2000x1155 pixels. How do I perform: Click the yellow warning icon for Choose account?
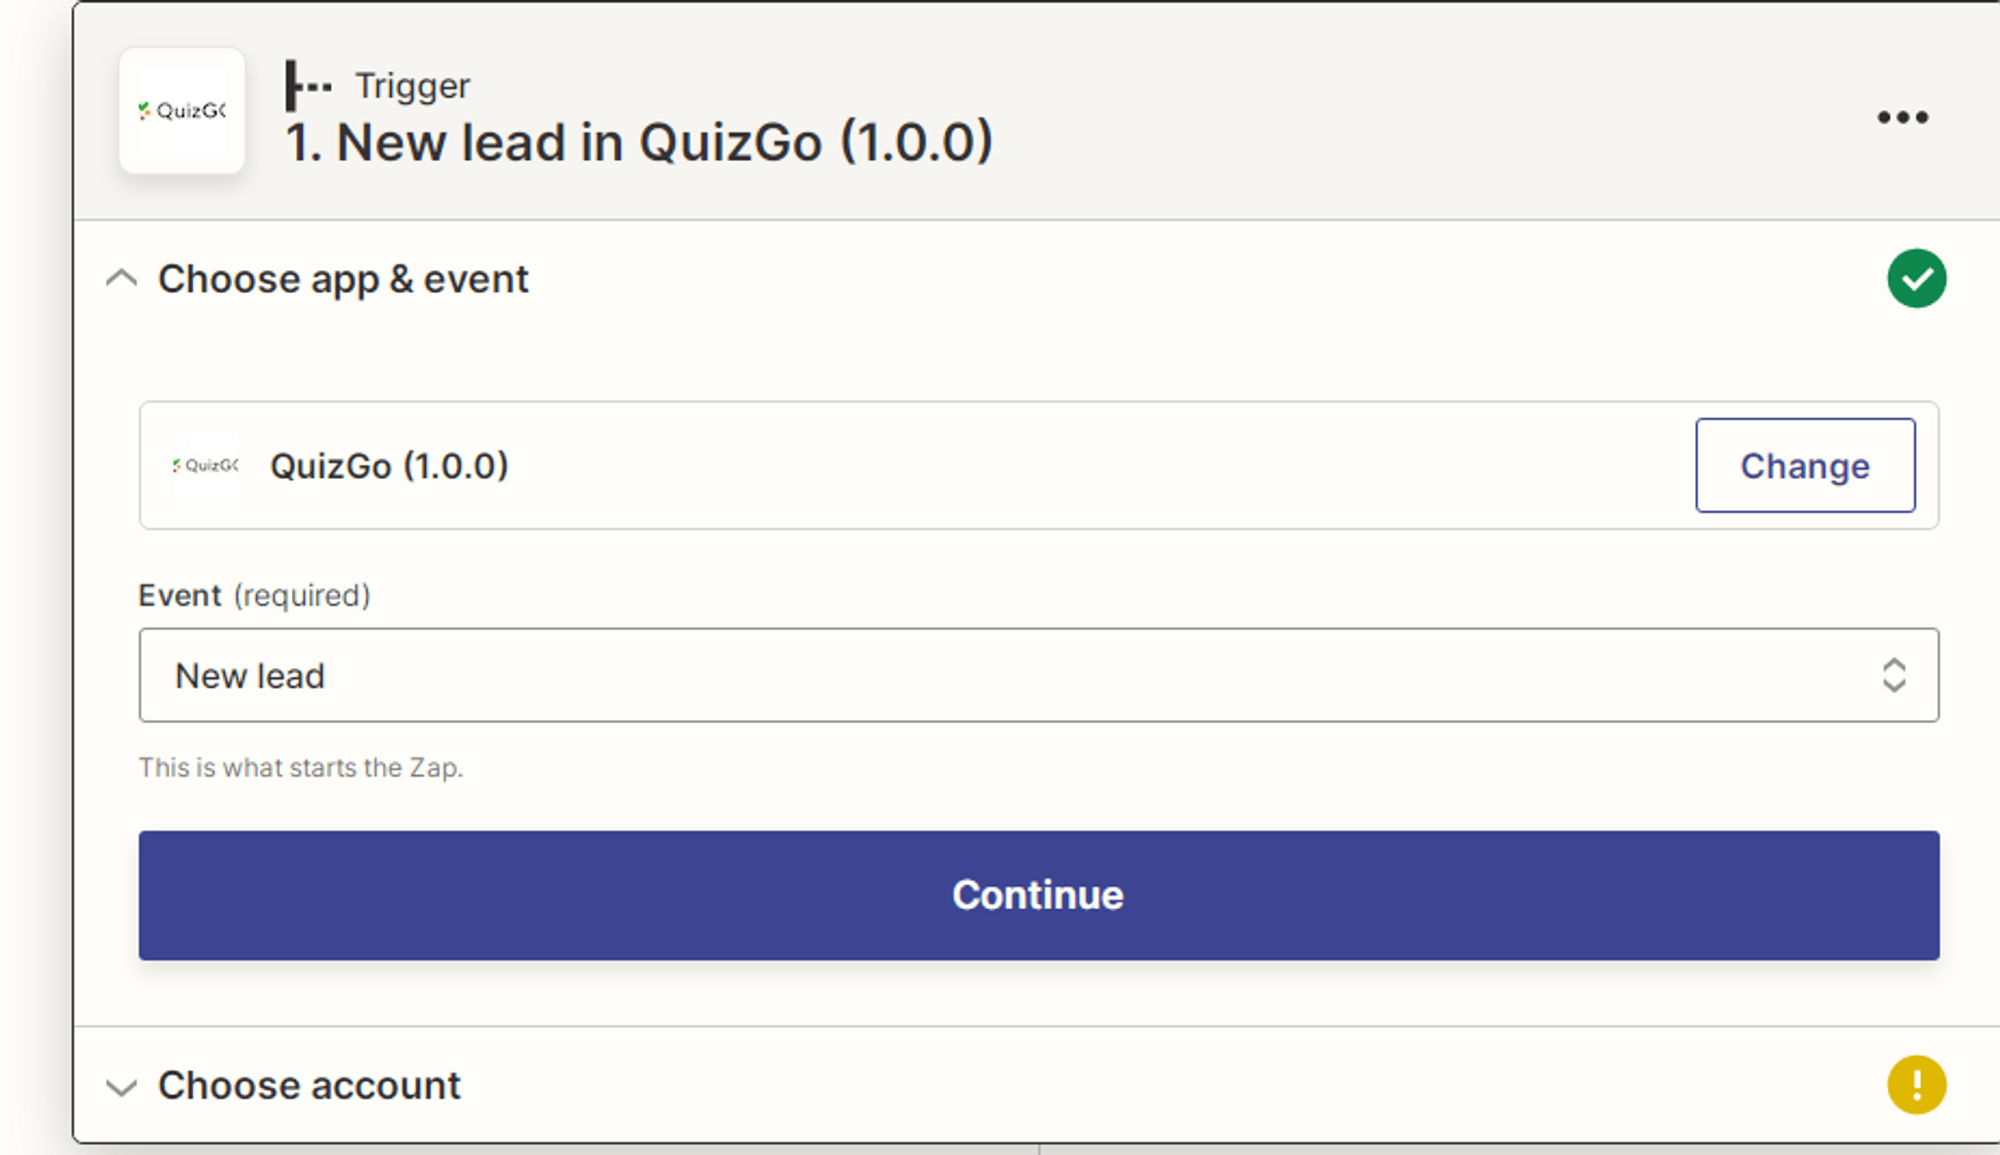click(x=1916, y=1084)
